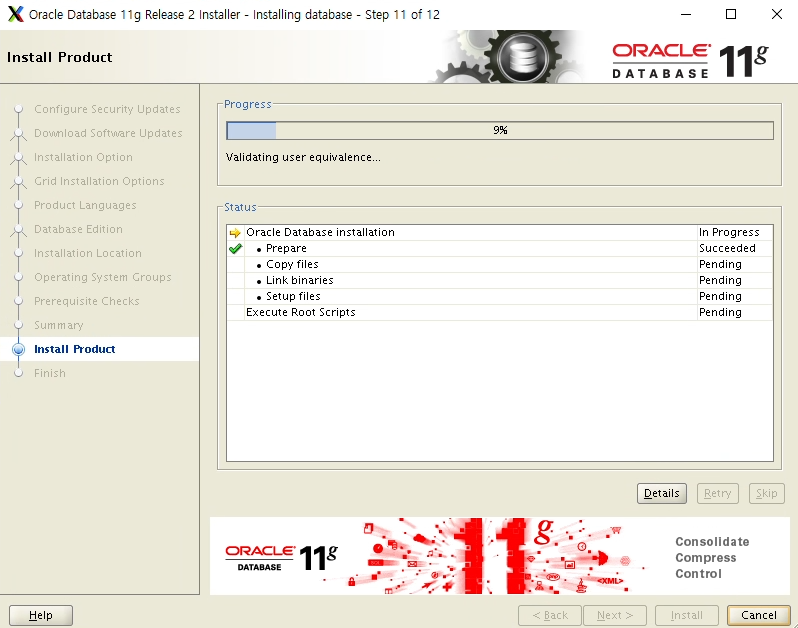This screenshot has height=628, width=798.
Task: Click the yellow arrow in-progress icon
Action: (235, 233)
